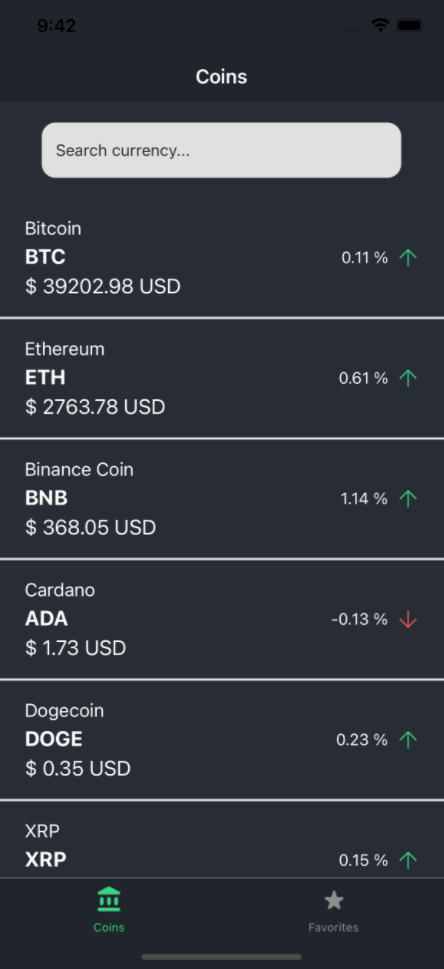Tap the green up arrow beside BTC
444x969 pixels.
408,257
